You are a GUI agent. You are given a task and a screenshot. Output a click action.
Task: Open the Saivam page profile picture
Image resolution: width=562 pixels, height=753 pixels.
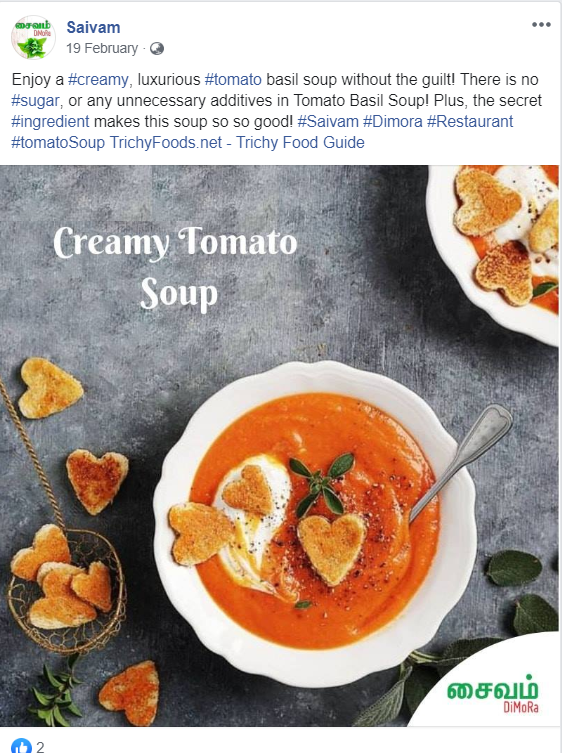(x=33, y=37)
